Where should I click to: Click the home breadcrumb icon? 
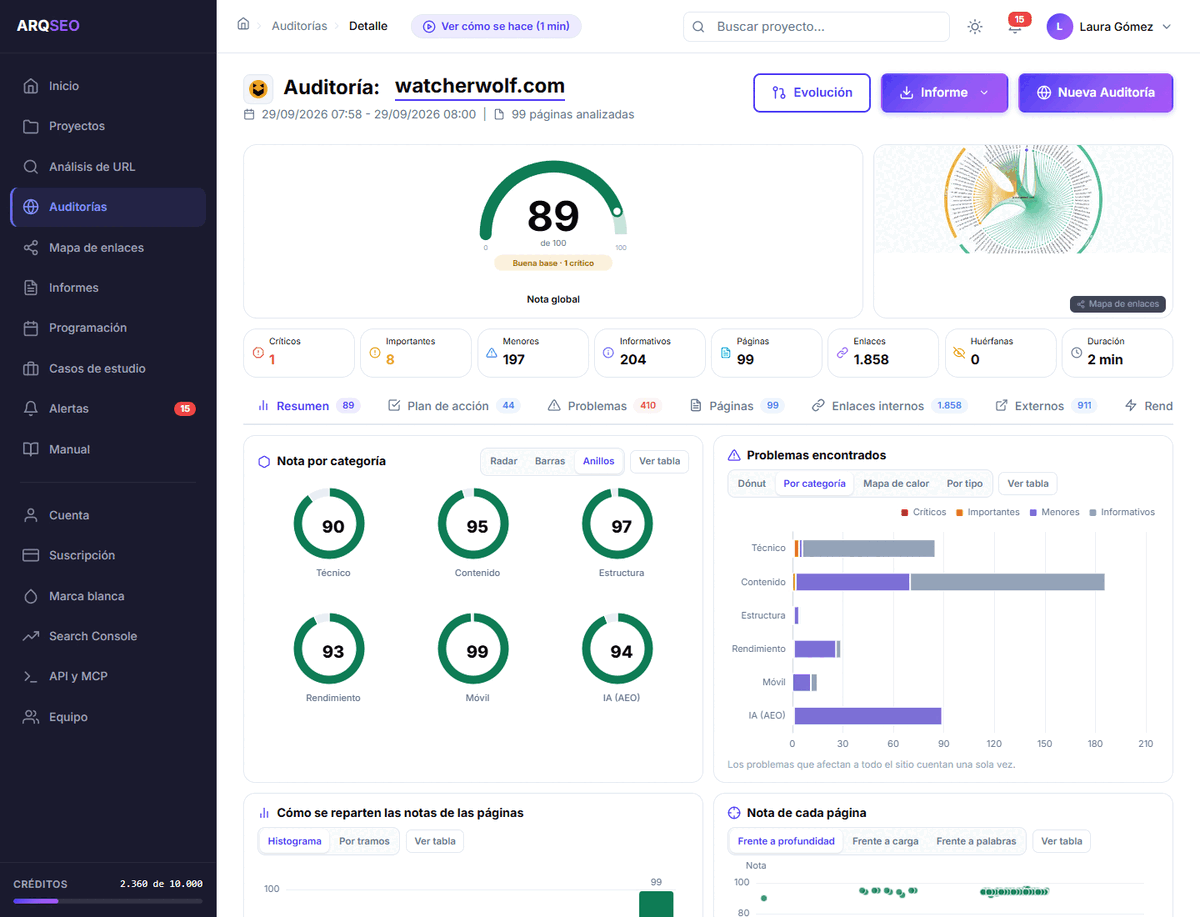tap(243, 25)
